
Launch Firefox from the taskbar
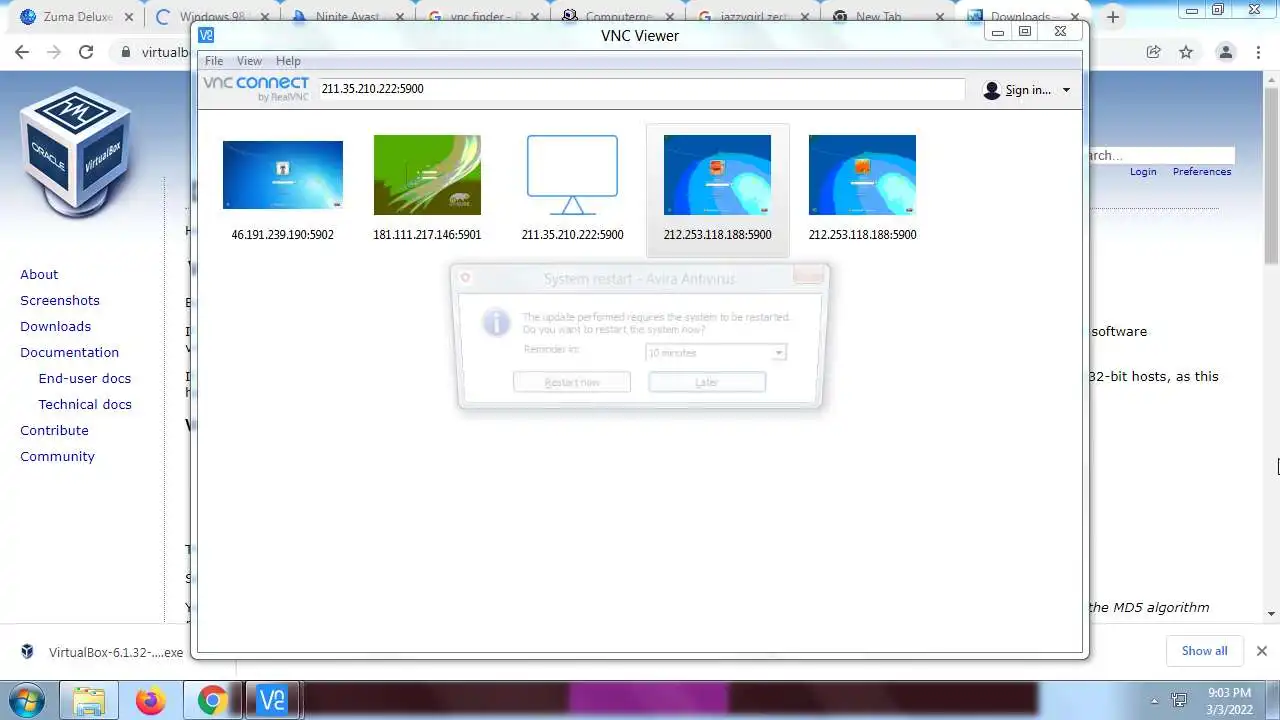pos(150,700)
